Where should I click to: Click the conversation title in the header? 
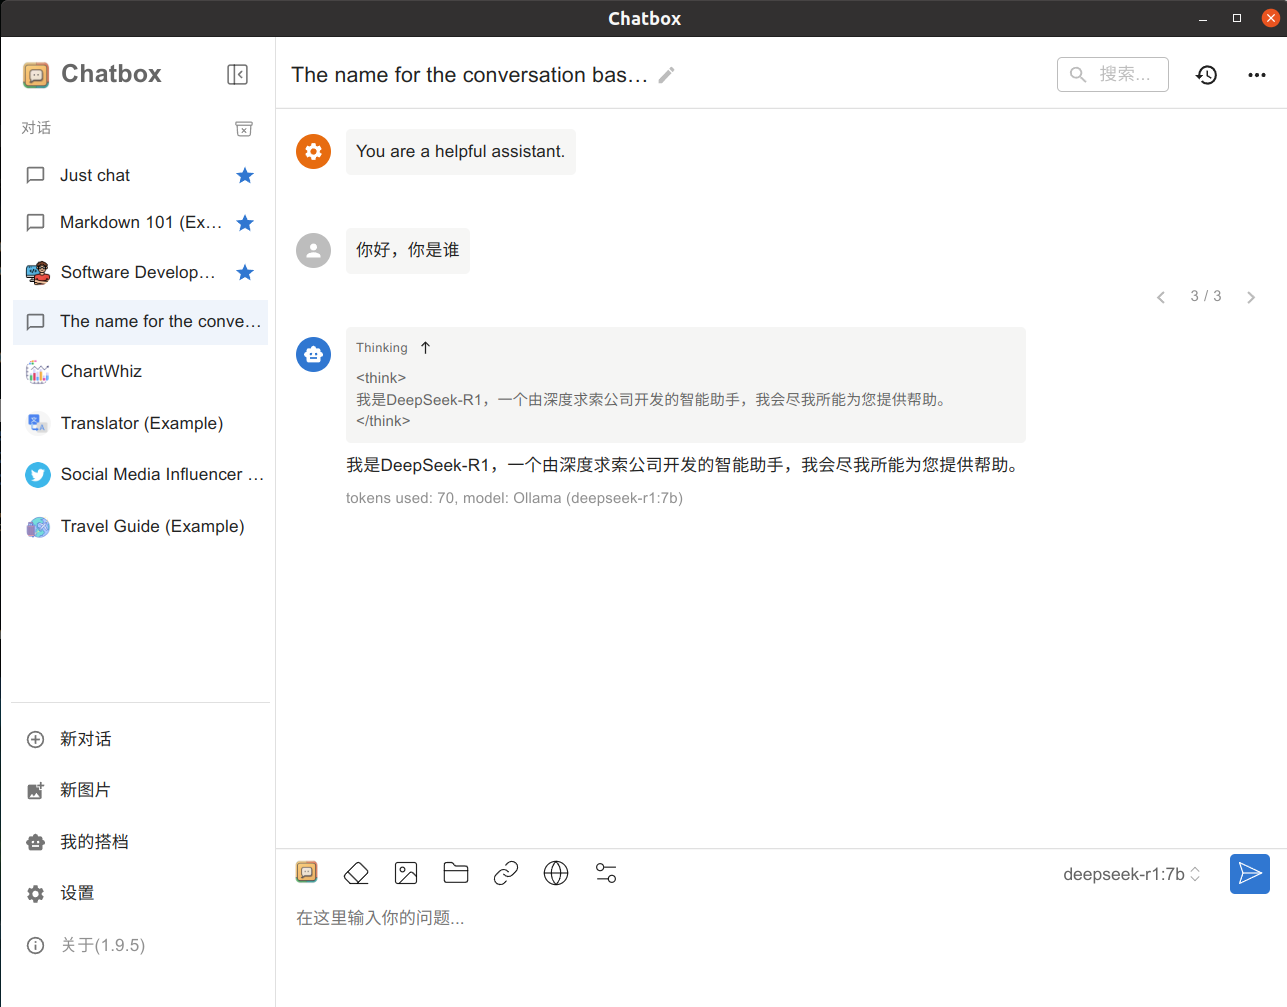point(469,75)
